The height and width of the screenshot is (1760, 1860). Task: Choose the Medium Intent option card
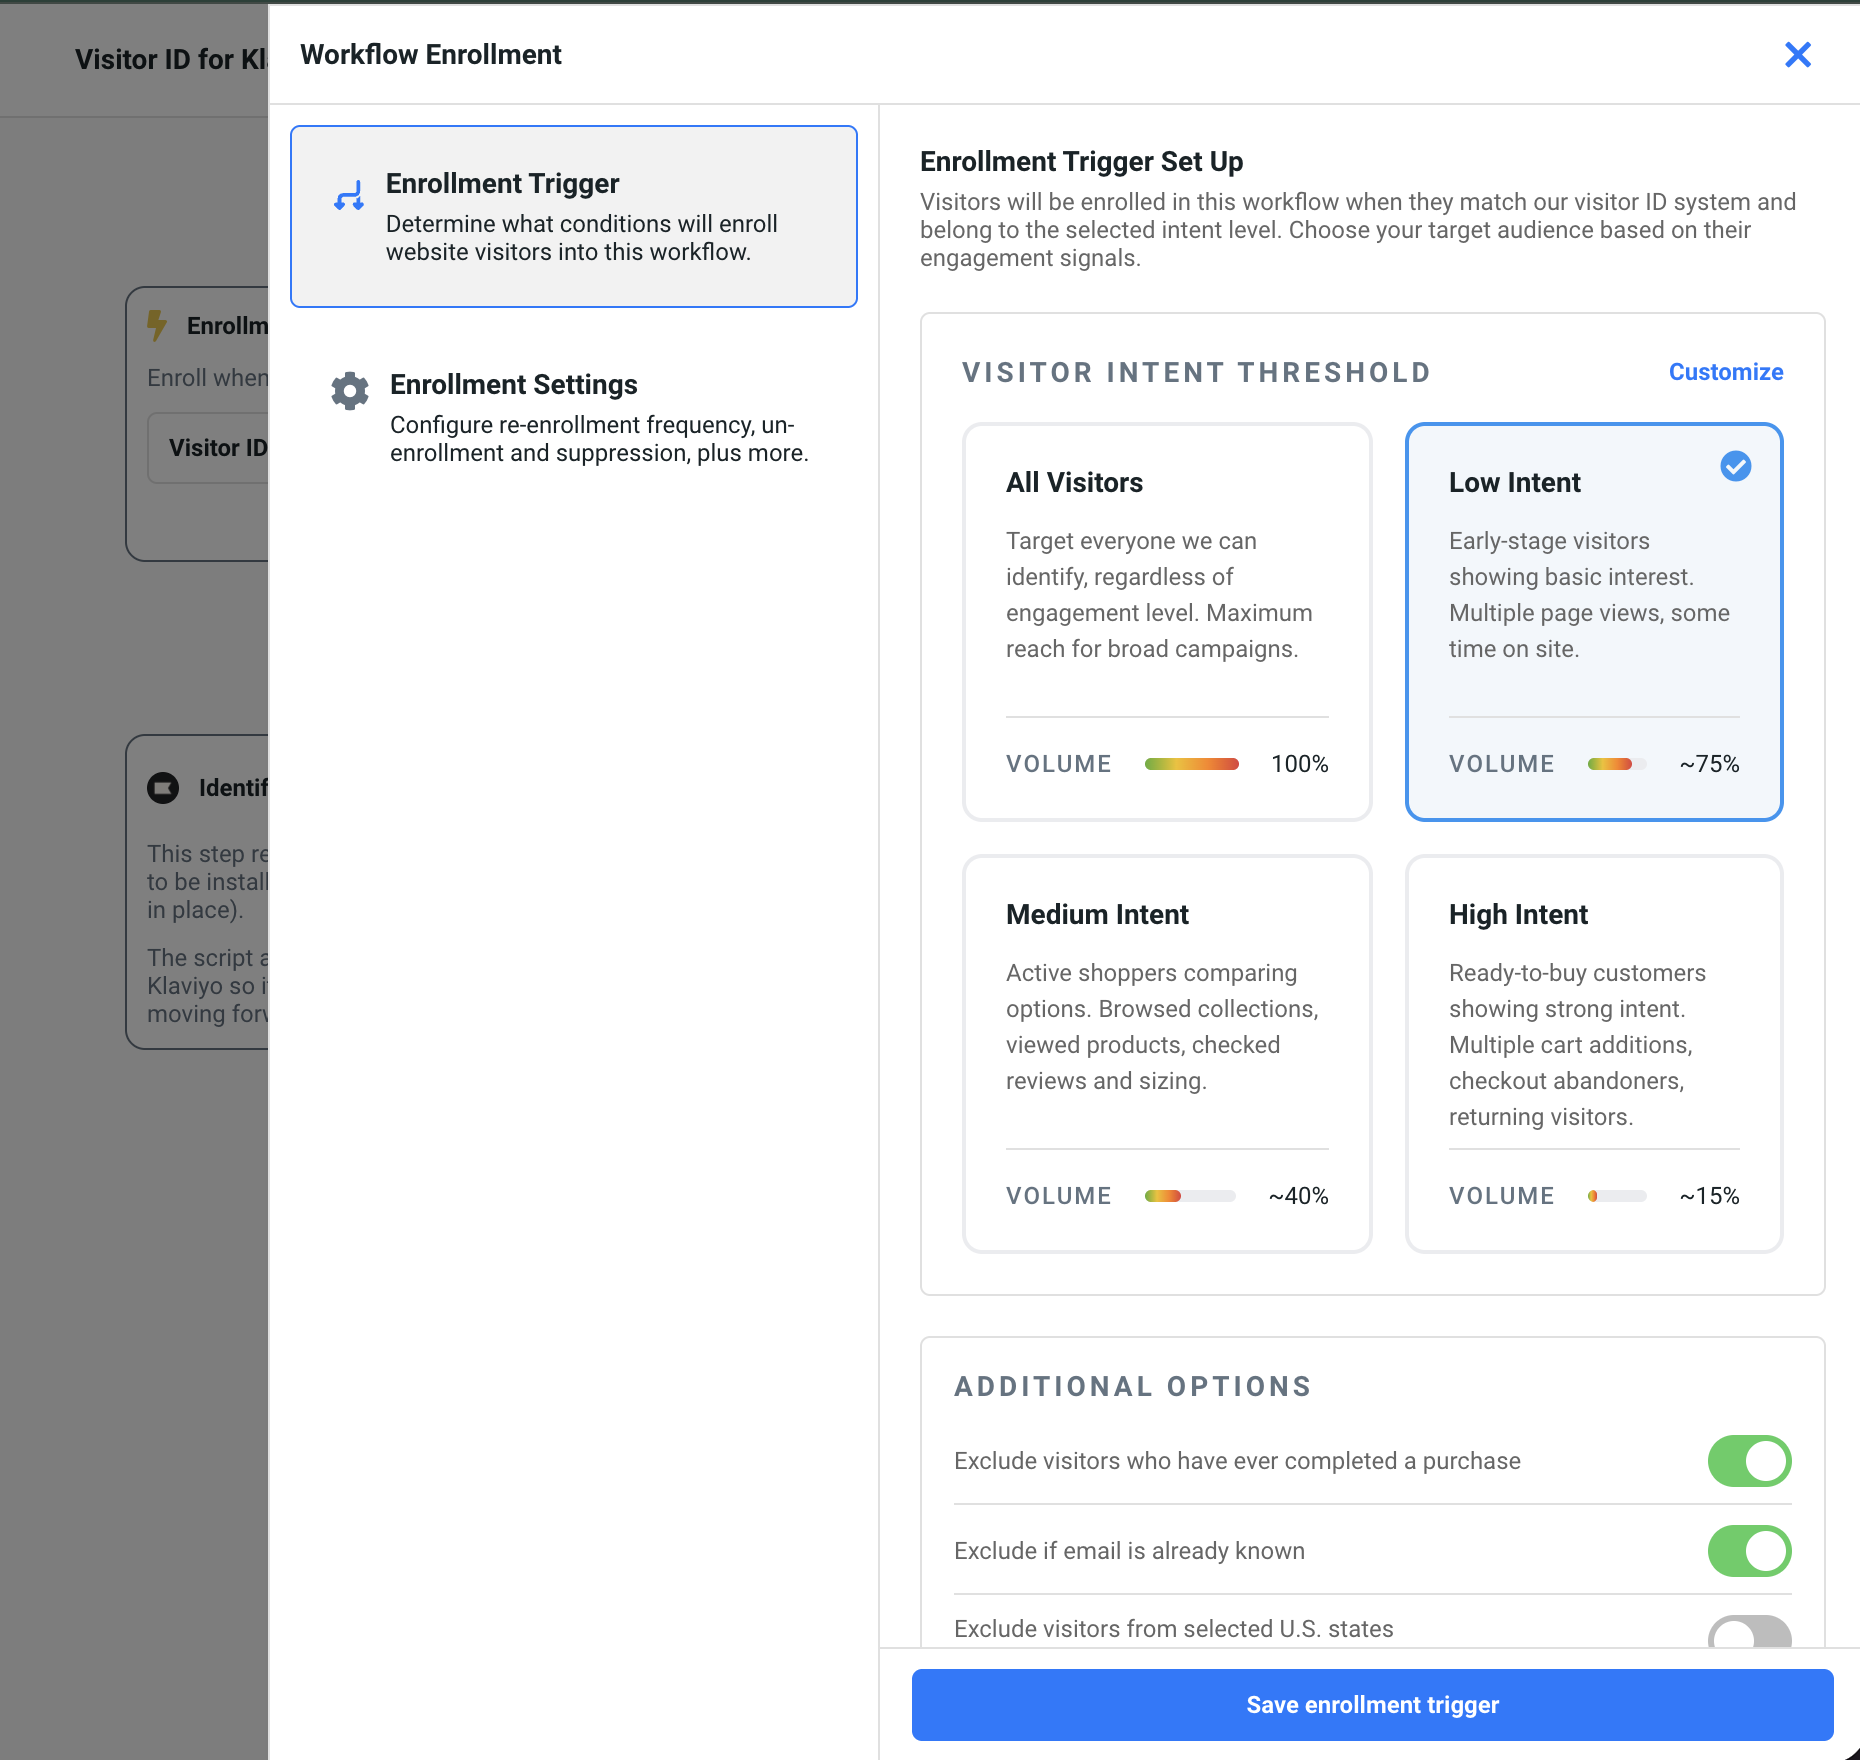click(x=1166, y=1052)
